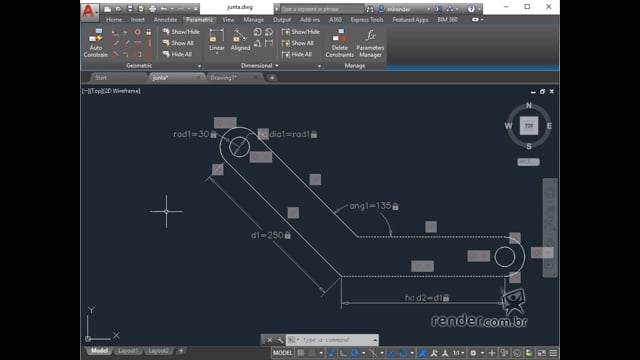Click Delete Constraints tool
The width and height of the screenshot is (640, 360).
pos(340,43)
